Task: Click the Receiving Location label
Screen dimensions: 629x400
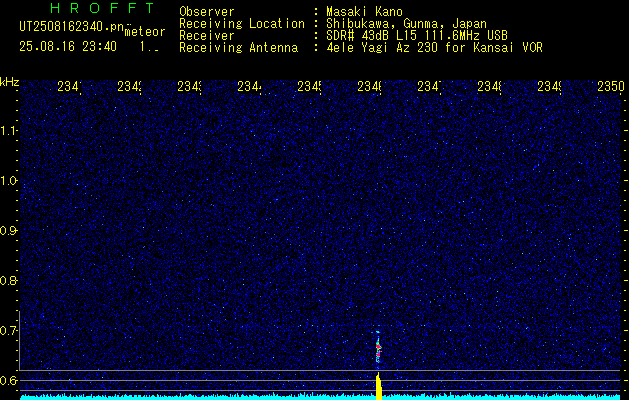Action: 242,24
